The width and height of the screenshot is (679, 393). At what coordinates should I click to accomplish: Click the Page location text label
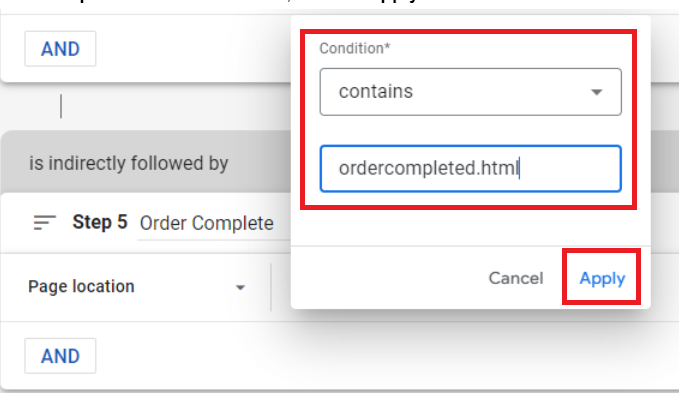click(81, 287)
